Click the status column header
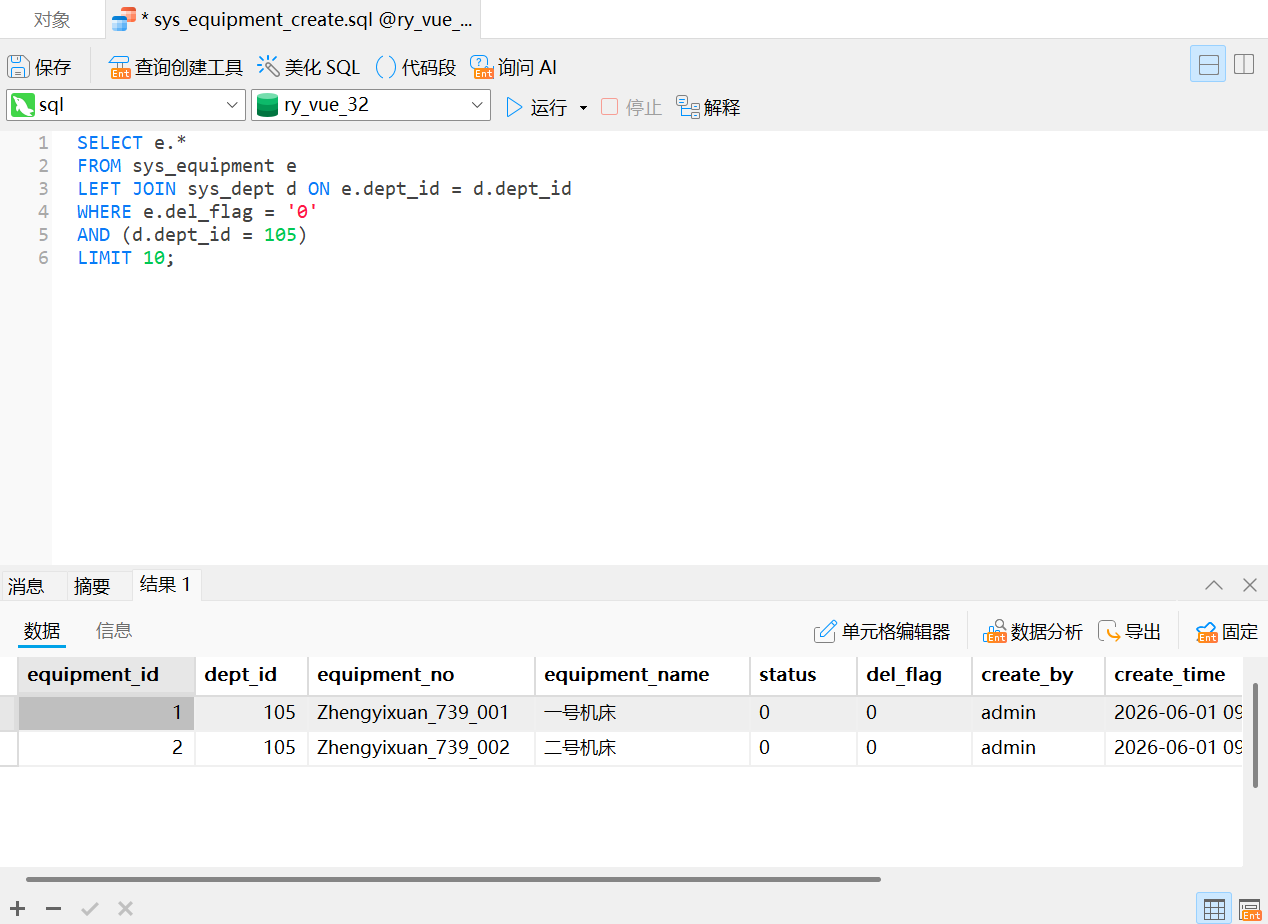The image size is (1268, 924). pyautogui.click(x=803, y=675)
